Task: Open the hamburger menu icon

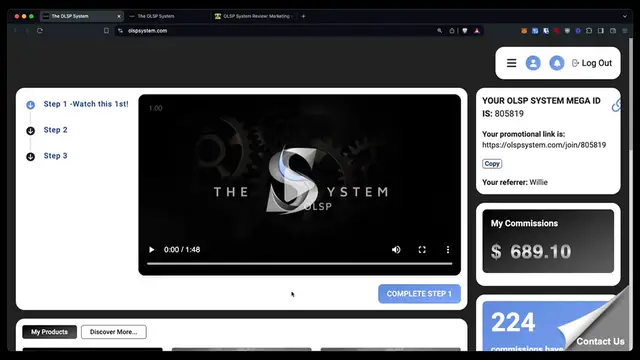Action: [x=511, y=63]
